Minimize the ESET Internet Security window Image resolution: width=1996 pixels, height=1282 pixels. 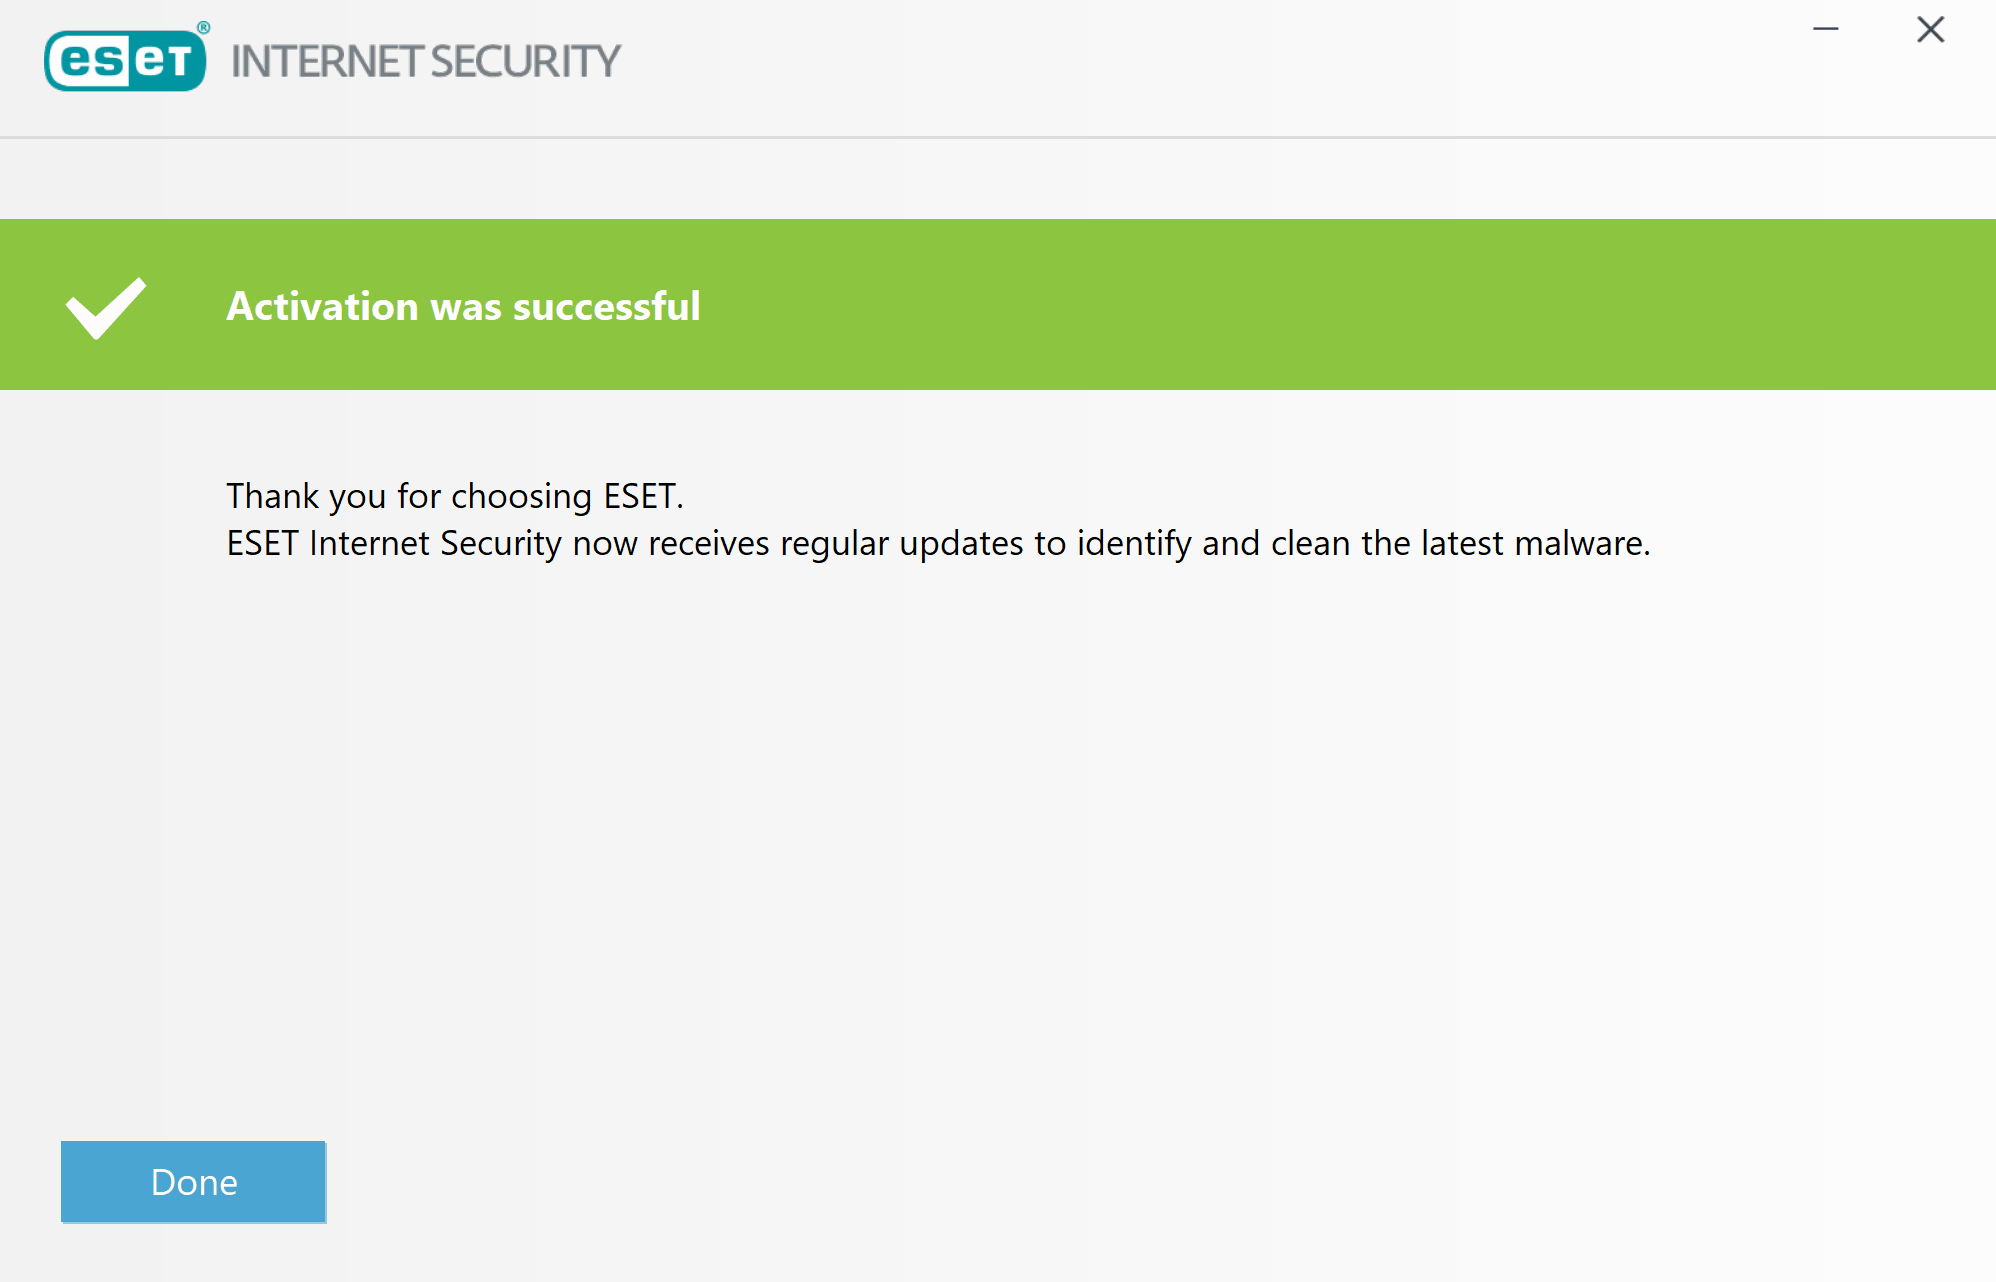1825,30
